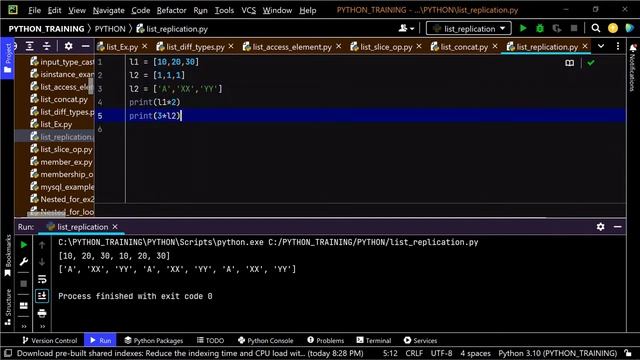Toggle the Bookmarks side panel
Image resolution: width=640 pixels, height=360 pixels.
pyautogui.click(x=7, y=256)
